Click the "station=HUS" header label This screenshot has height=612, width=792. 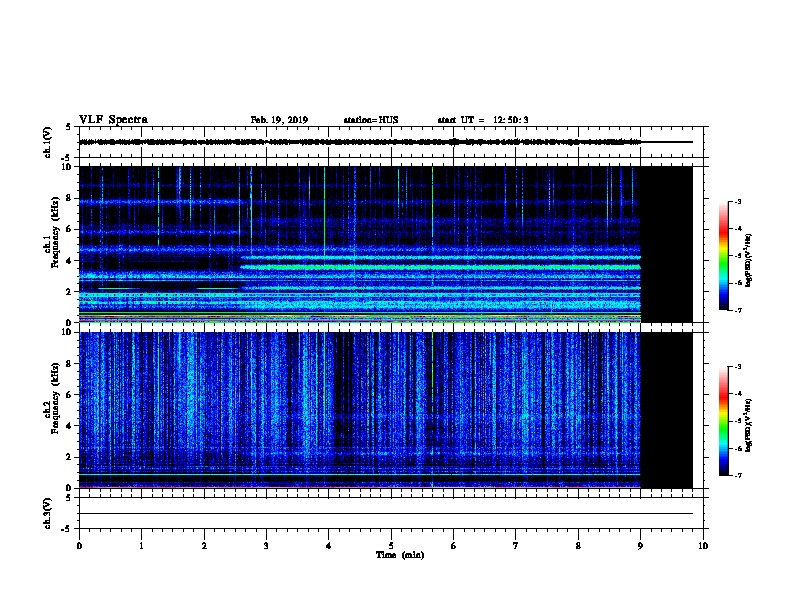371,120
